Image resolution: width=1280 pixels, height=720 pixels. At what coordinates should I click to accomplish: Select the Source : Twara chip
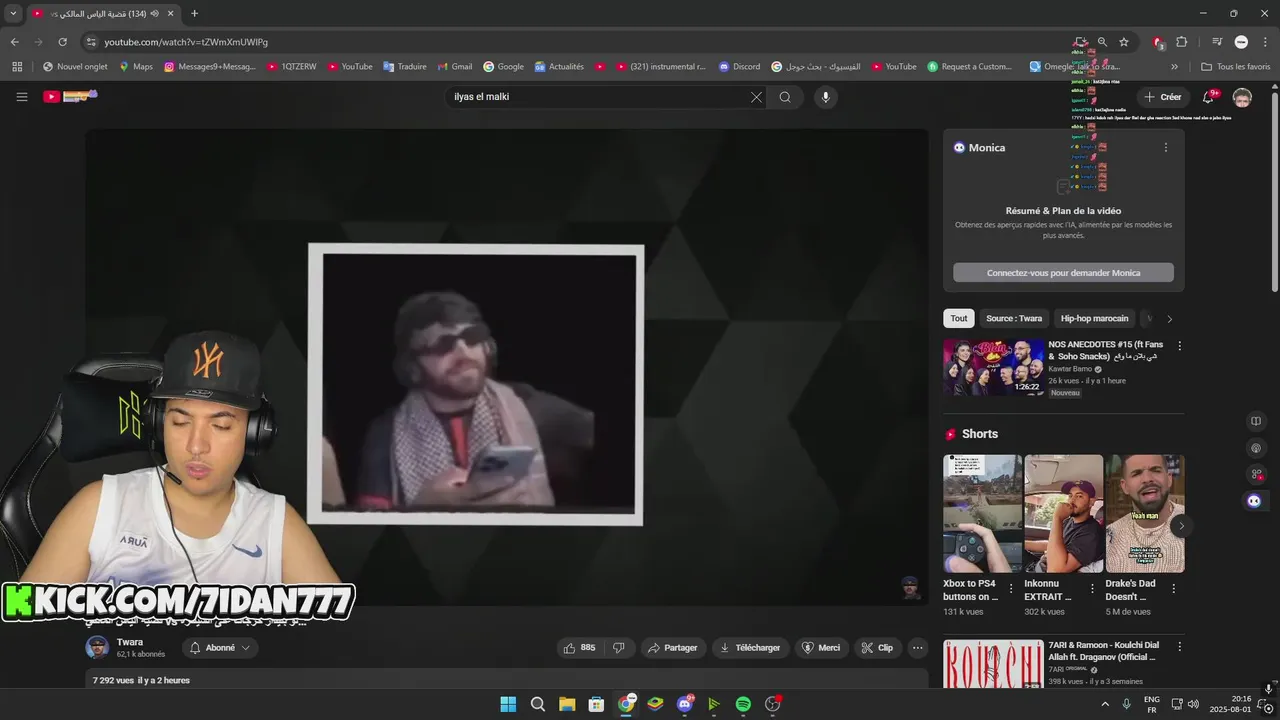(x=1014, y=318)
